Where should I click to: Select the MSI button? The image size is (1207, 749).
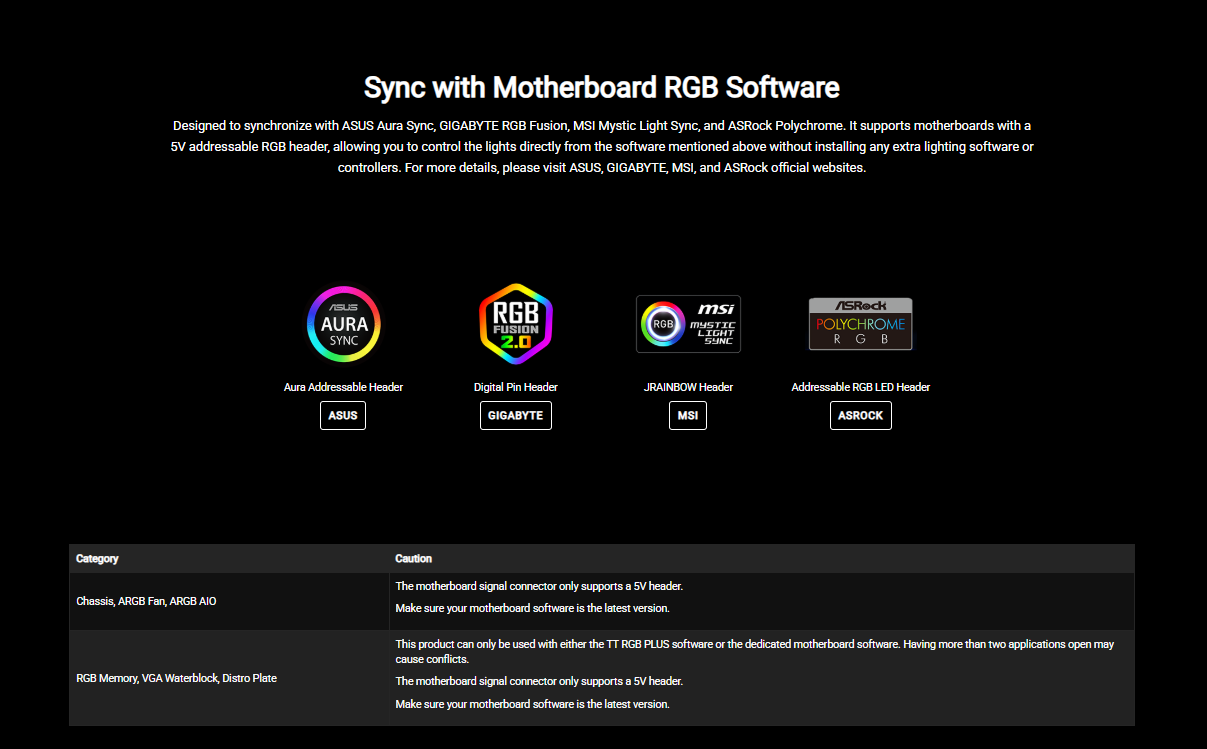click(x=688, y=415)
